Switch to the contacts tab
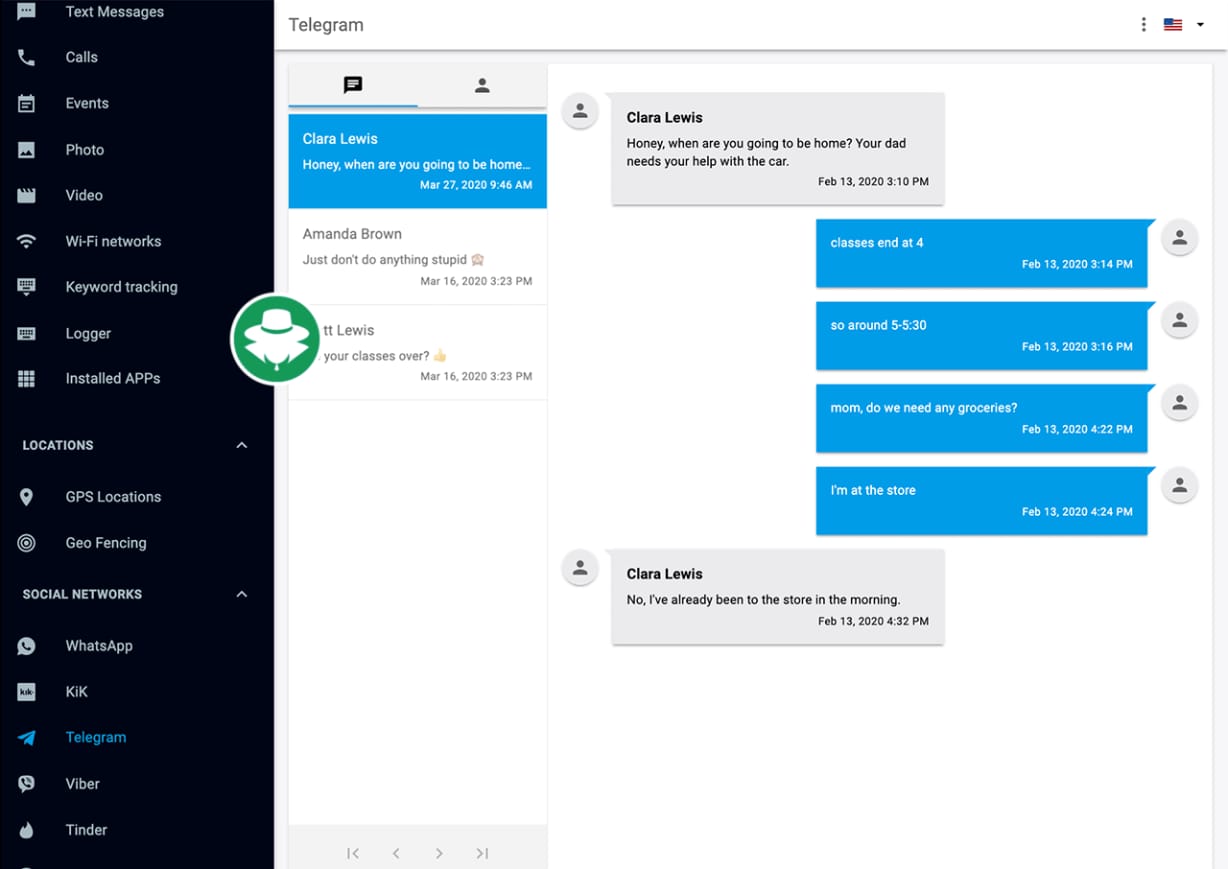The image size is (1228, 869). tap(482, 85)
